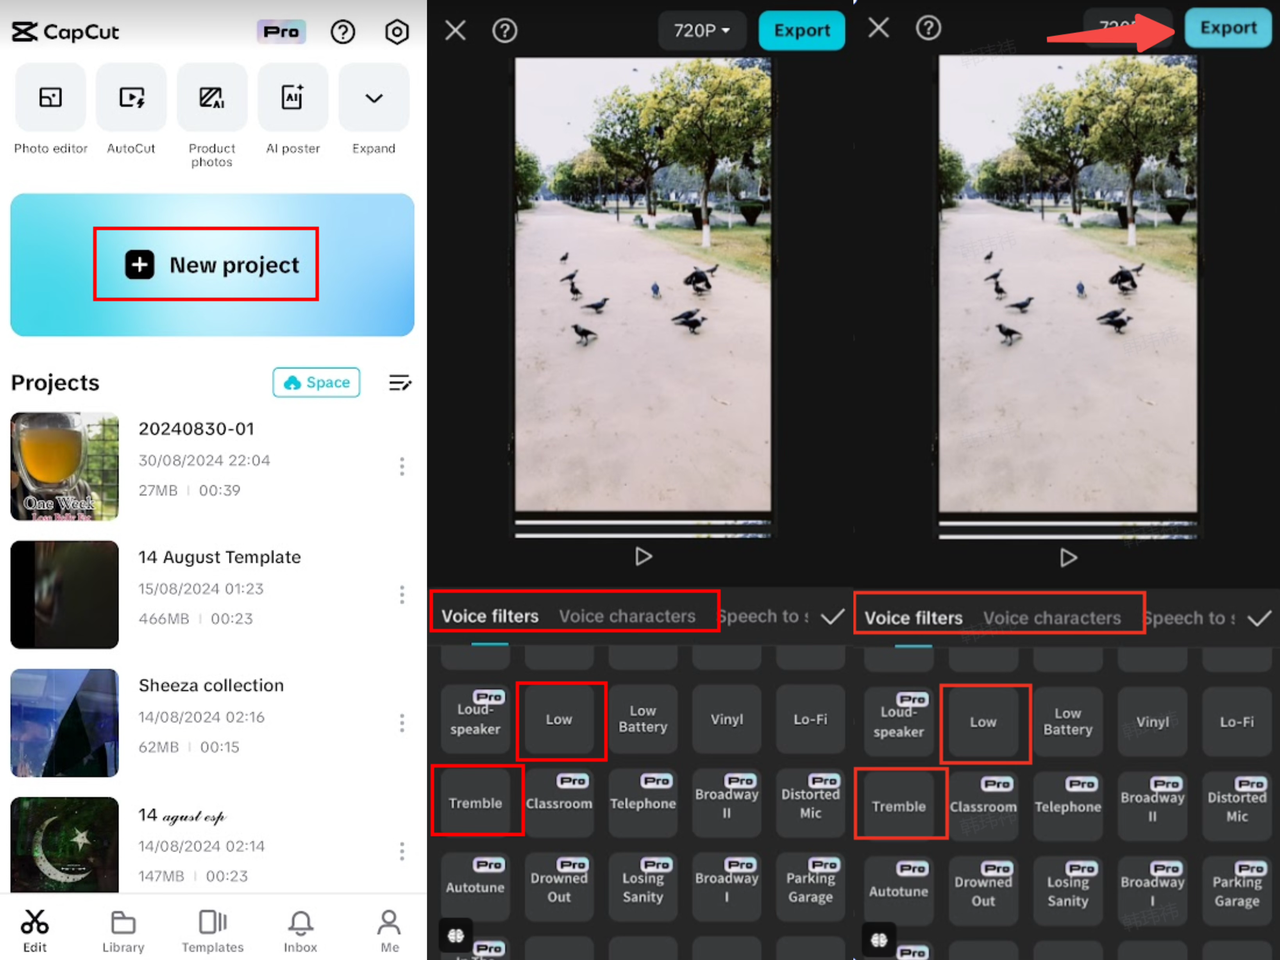1280x960 pixels.
Task: Launch the AI poster tool
Action: point(292,110)
